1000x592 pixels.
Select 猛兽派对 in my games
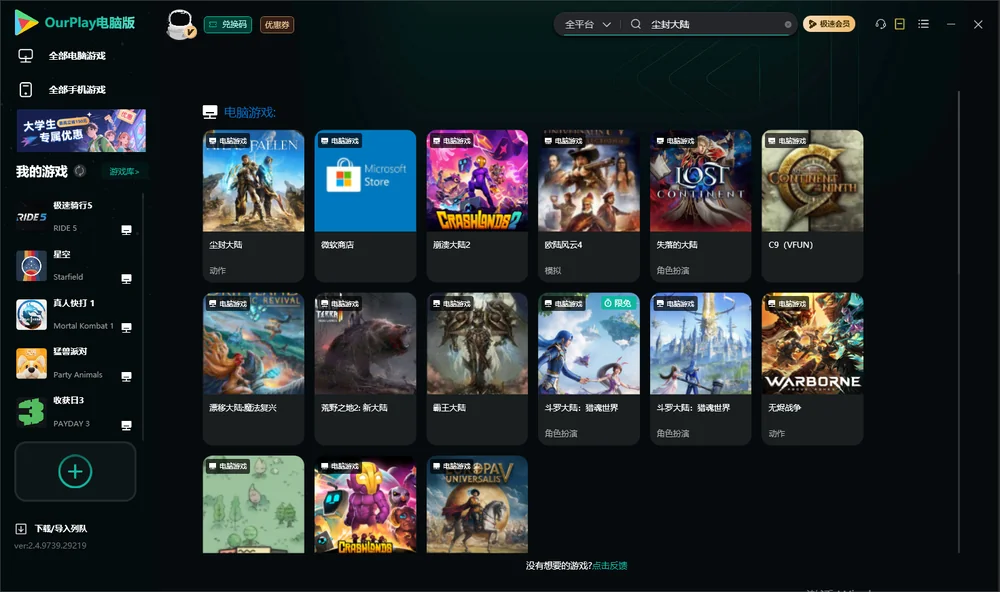tap(75, 364)
